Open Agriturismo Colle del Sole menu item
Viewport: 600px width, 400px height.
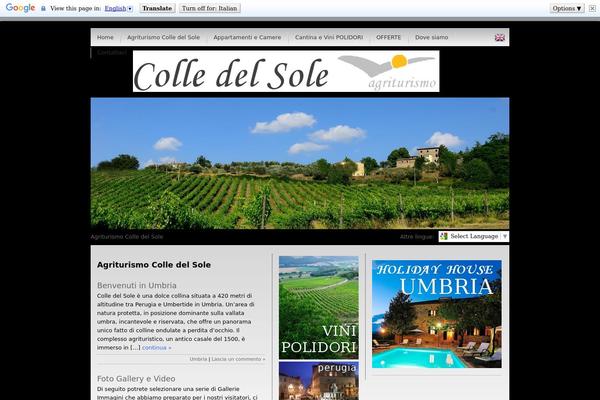click(163, 37)
